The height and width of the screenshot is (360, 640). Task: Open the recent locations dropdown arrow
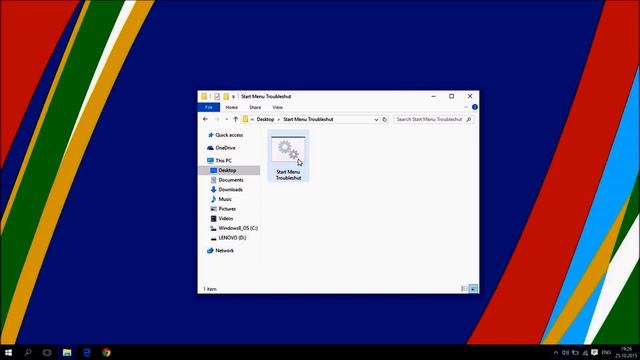(x=227, y=119)
